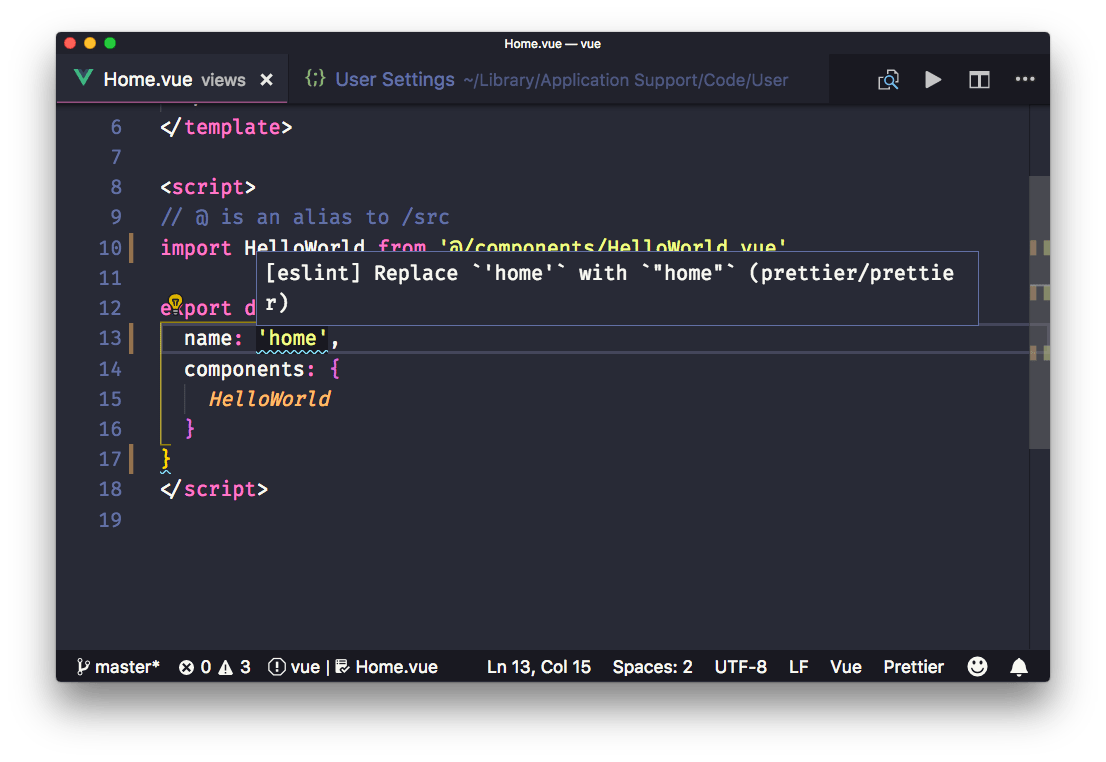Change the UTF-8 encoding selector

[740, 667]
